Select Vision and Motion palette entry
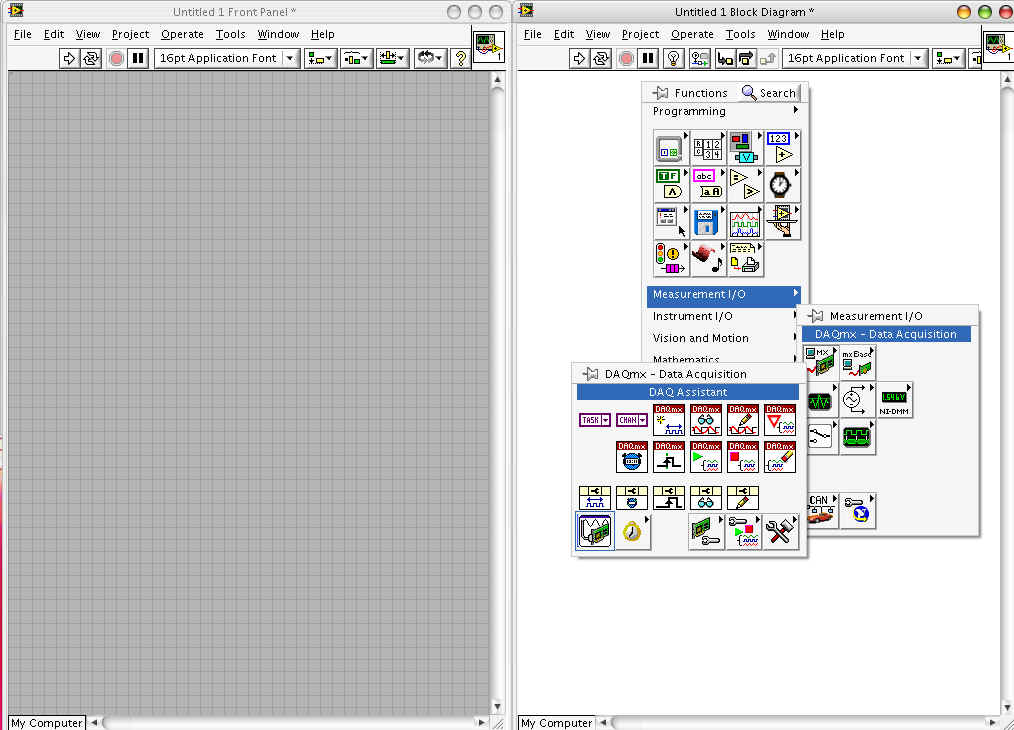This screenshot has width=1014, height=730. point(724,338)
